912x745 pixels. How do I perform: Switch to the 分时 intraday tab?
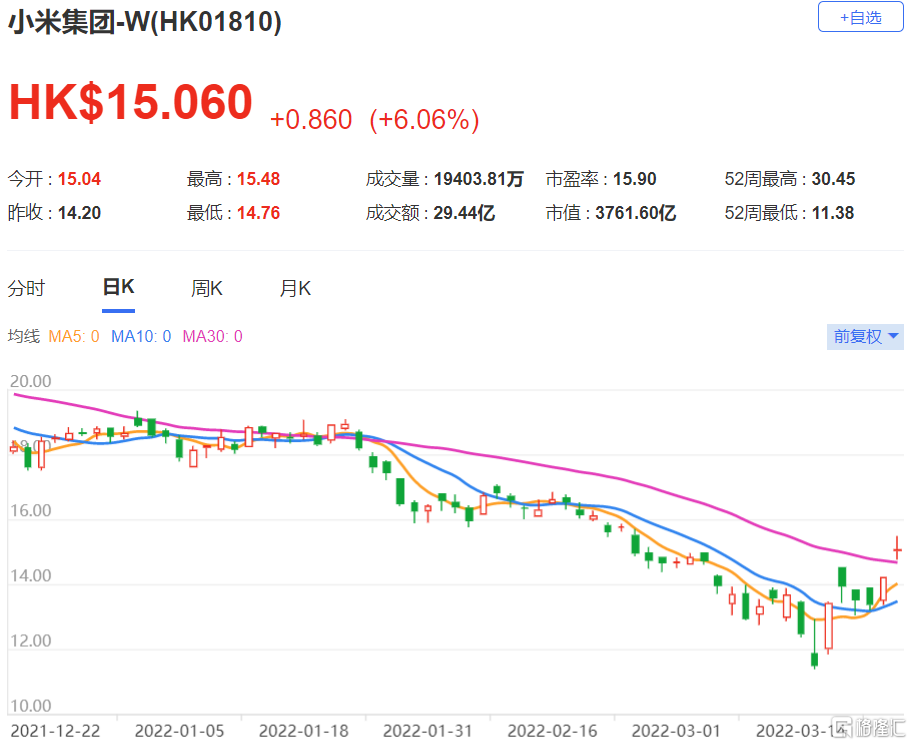click(x=26, y=288)
